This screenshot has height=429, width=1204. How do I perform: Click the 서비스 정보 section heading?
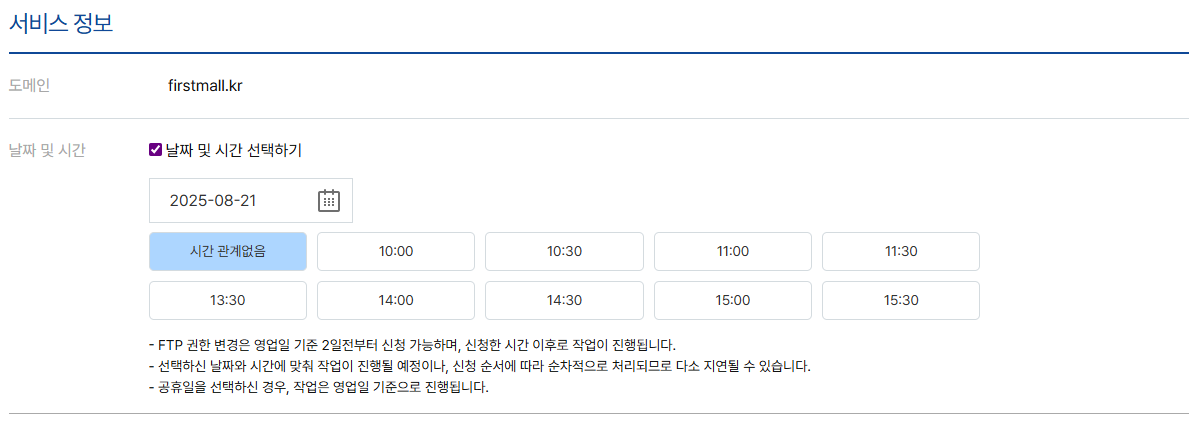[61, 23]
